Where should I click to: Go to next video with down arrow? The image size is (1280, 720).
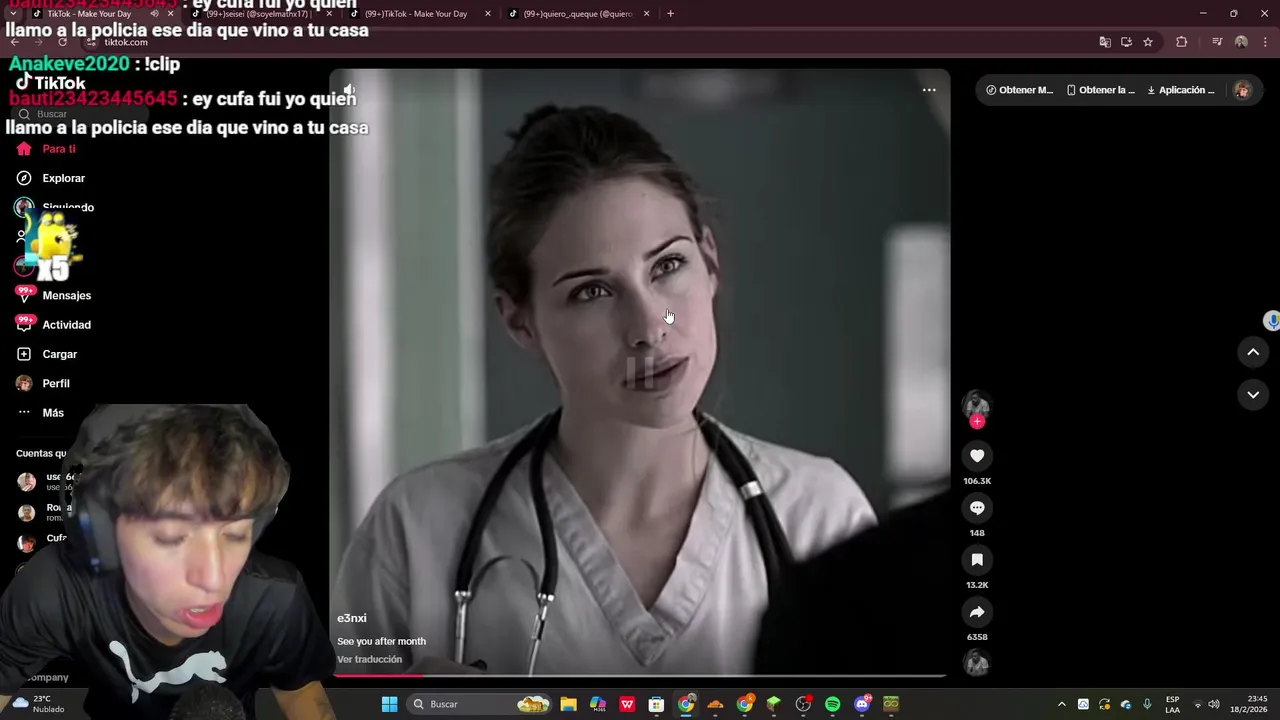point(1253,395)
